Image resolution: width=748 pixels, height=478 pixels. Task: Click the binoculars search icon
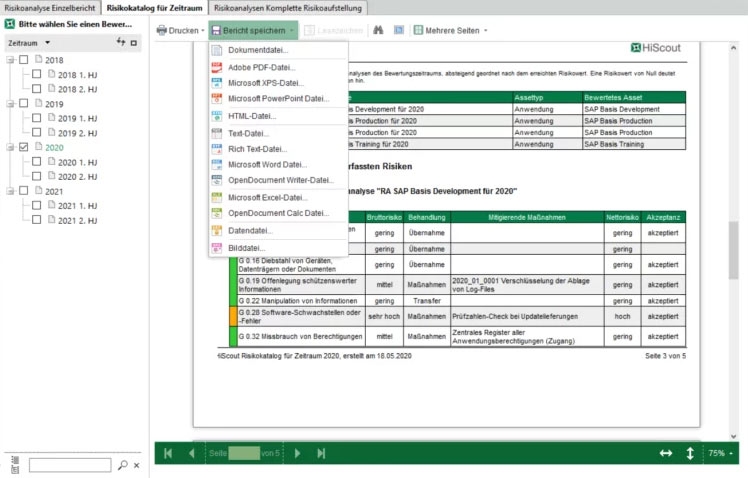[x=378, y=31]
